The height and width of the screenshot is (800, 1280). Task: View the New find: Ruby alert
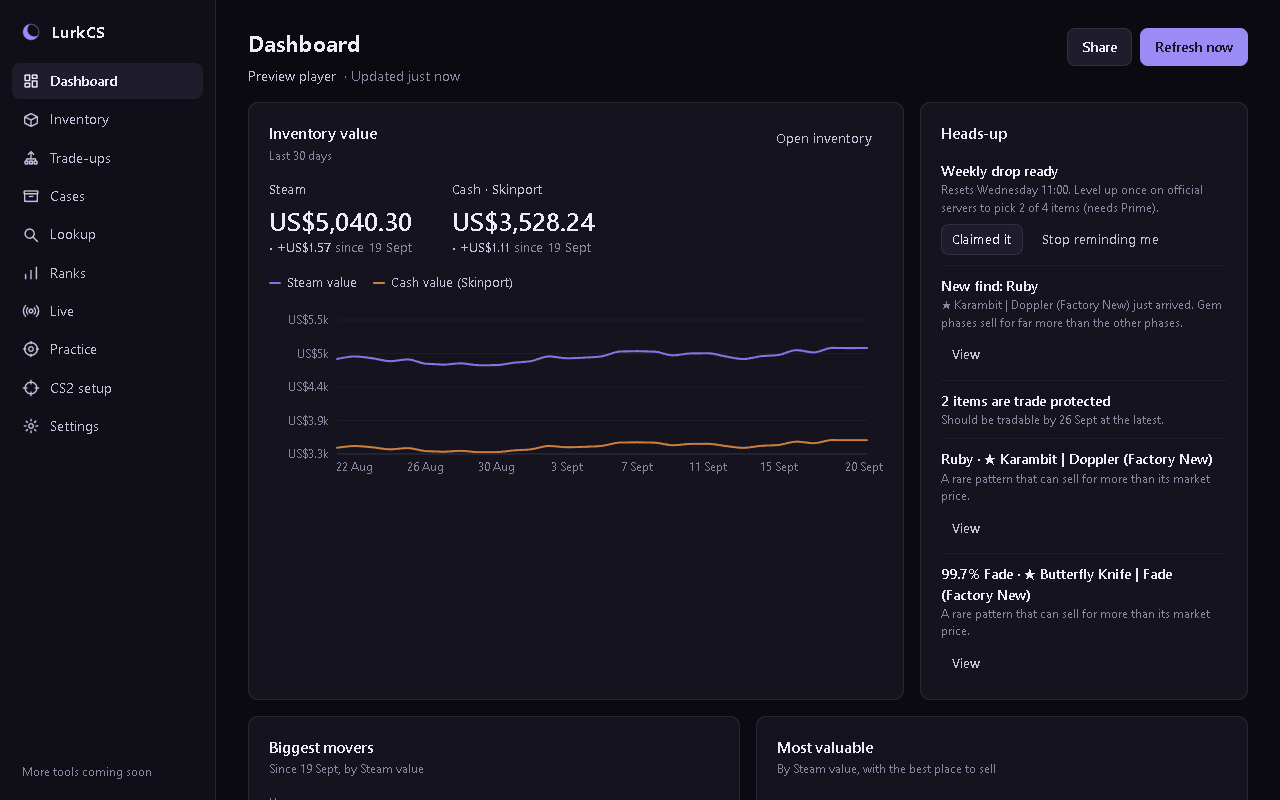[966, 355]
